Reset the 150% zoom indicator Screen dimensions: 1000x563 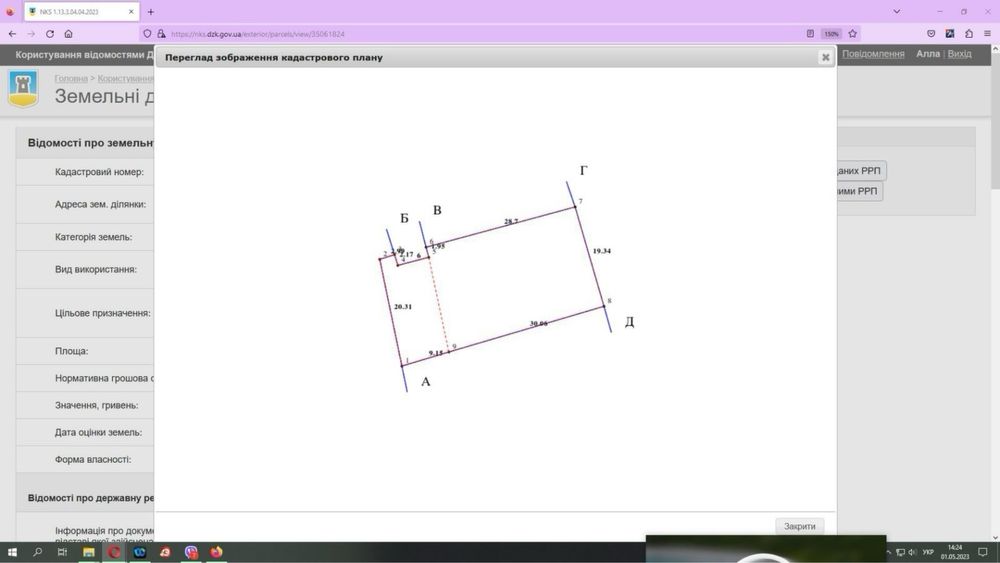pos(831,34)
